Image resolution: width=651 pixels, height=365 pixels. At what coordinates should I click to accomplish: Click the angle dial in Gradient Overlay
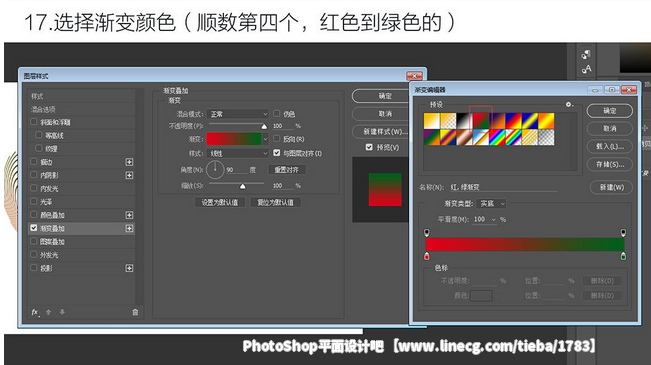click(215, 169)
